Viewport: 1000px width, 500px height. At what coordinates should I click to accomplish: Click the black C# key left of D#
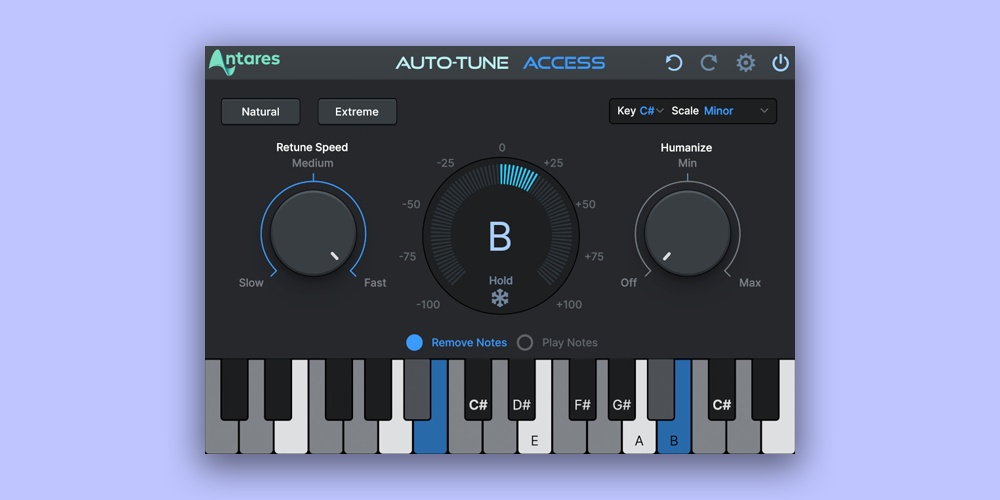(478, 389)
